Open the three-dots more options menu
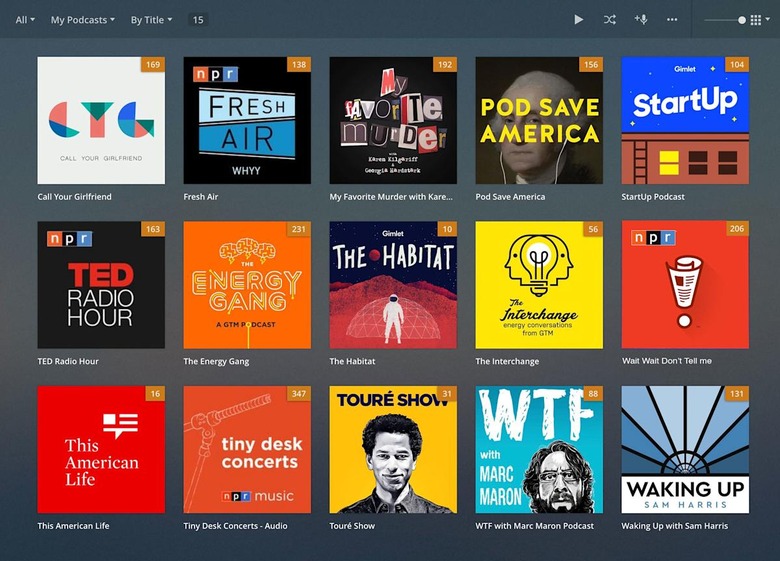The width and height of the screenshot is (780, 561). [x=672, y=20]
